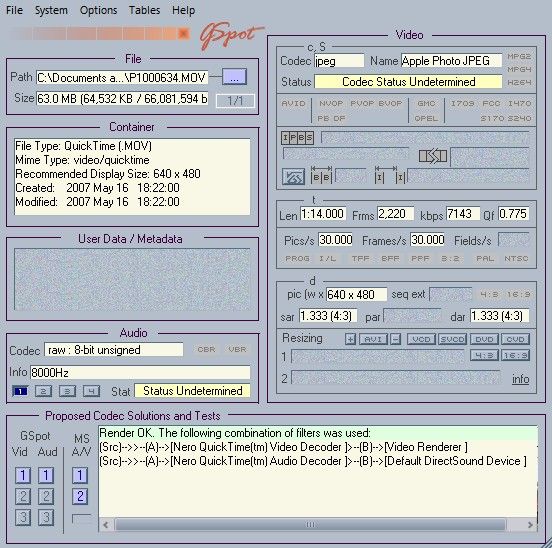Viewport: 552px width, 548px height.
Task: Click the plus icon next to AVI resizing
Action: [350, 339]
